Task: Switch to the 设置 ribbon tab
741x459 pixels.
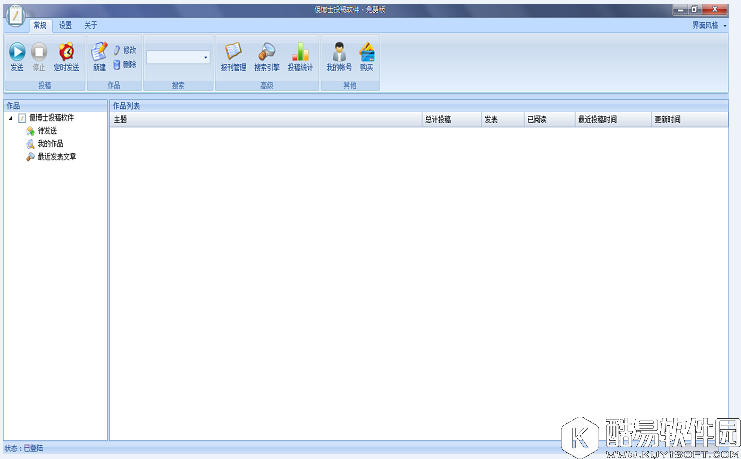Action: [65, 26]
